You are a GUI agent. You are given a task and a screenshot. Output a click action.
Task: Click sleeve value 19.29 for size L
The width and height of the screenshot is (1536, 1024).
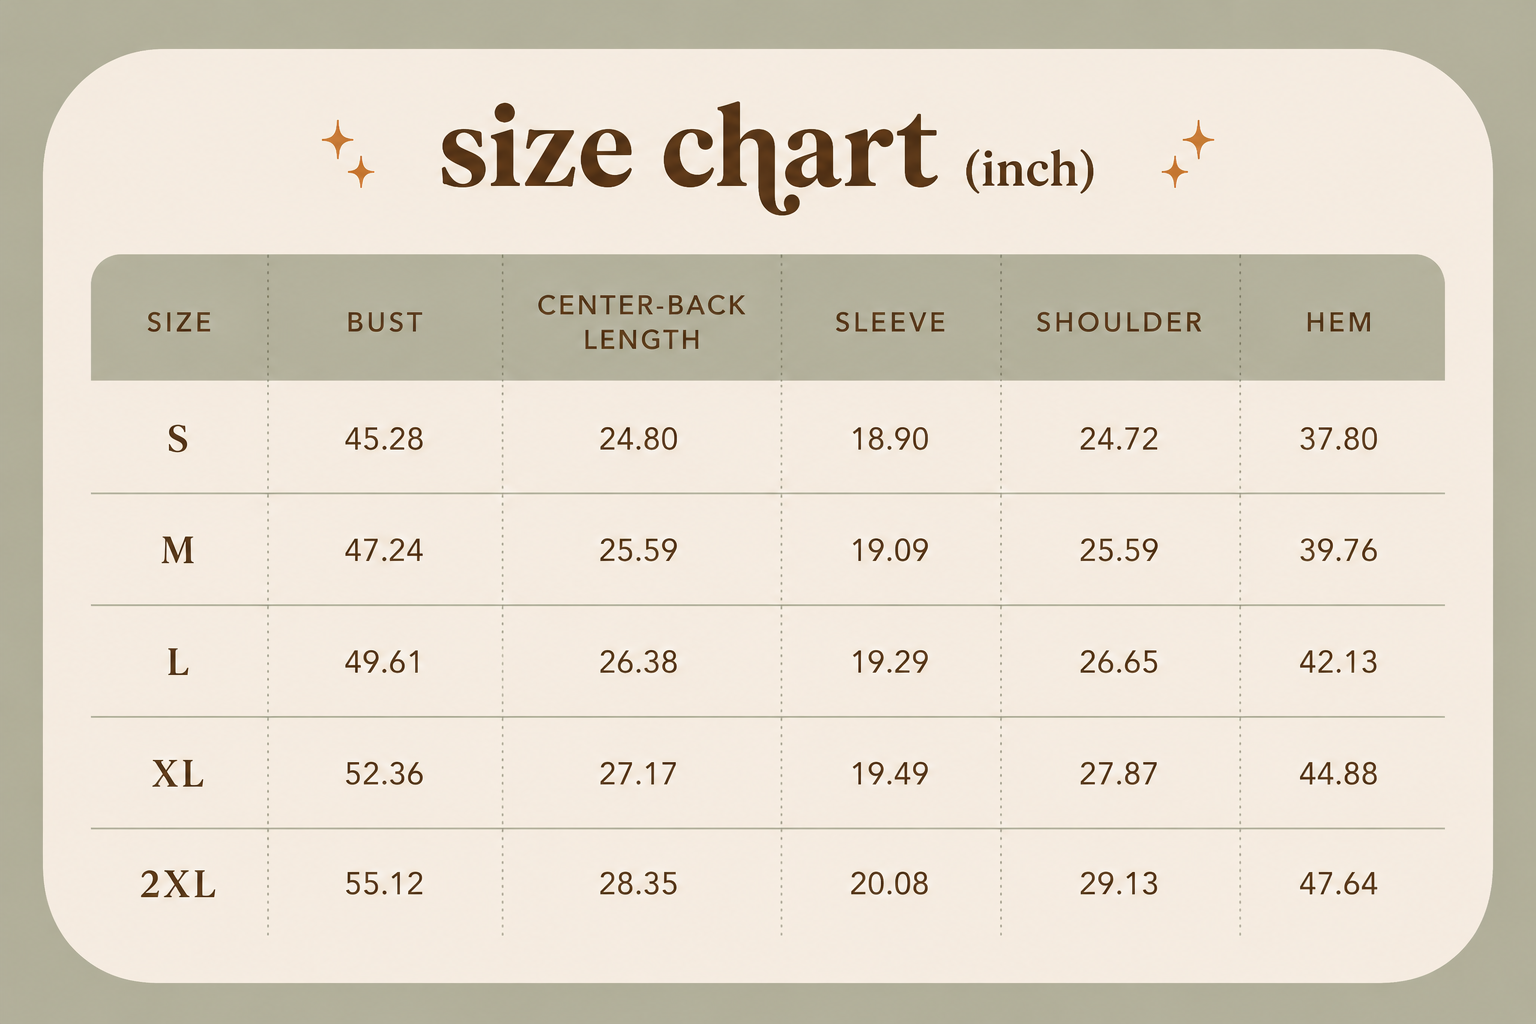[x=890, y=662]
